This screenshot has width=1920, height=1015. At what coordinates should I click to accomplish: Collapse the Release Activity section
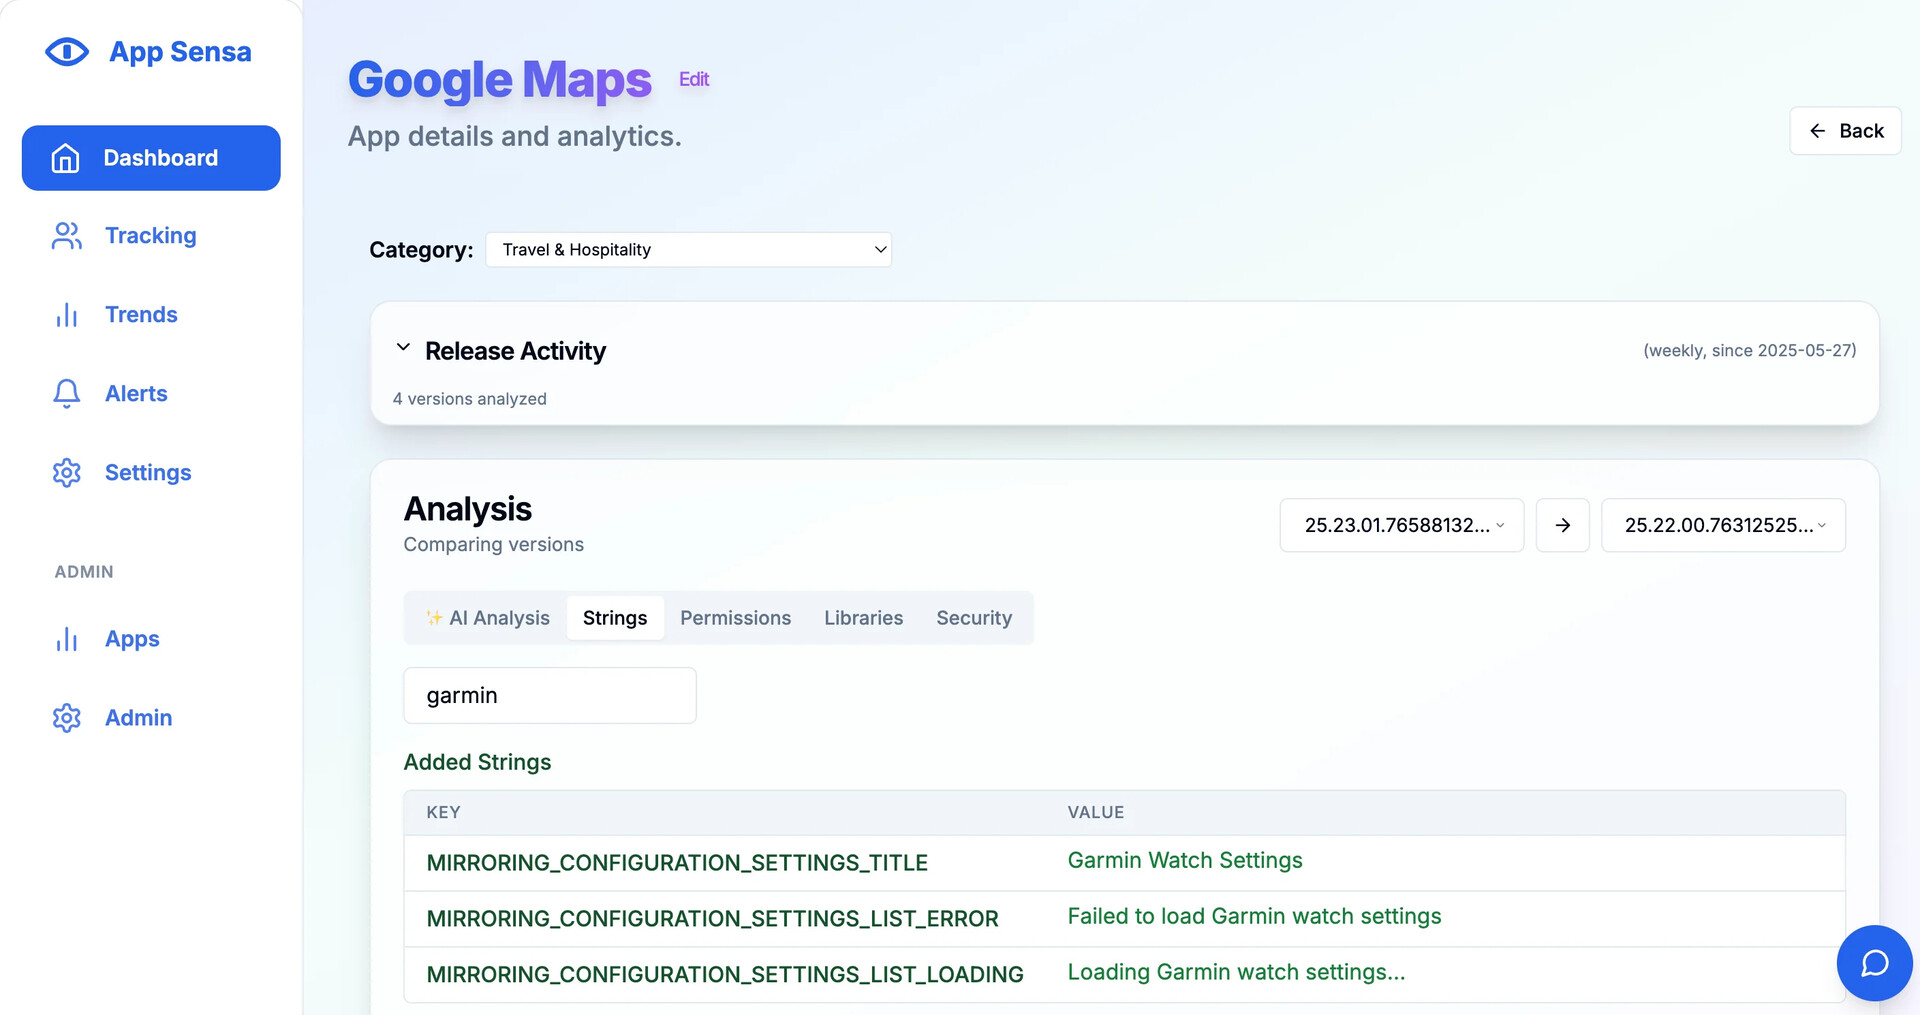(403, 348)
